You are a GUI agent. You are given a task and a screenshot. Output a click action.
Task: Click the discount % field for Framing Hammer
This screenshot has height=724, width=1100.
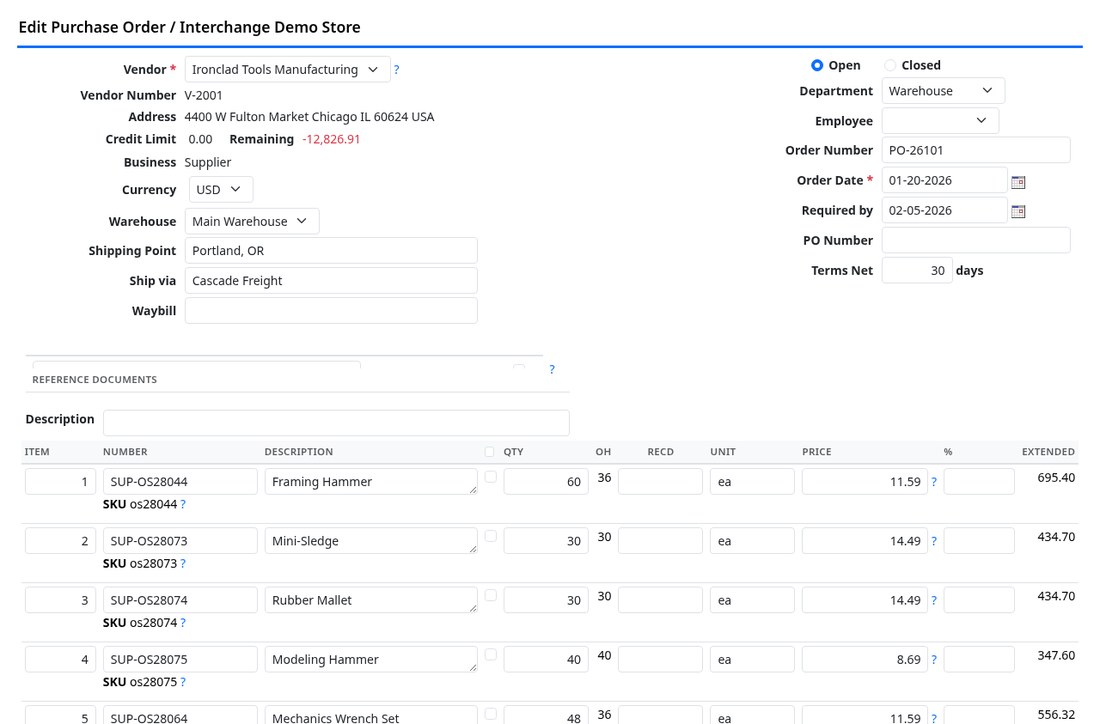[x=979, y=482]
